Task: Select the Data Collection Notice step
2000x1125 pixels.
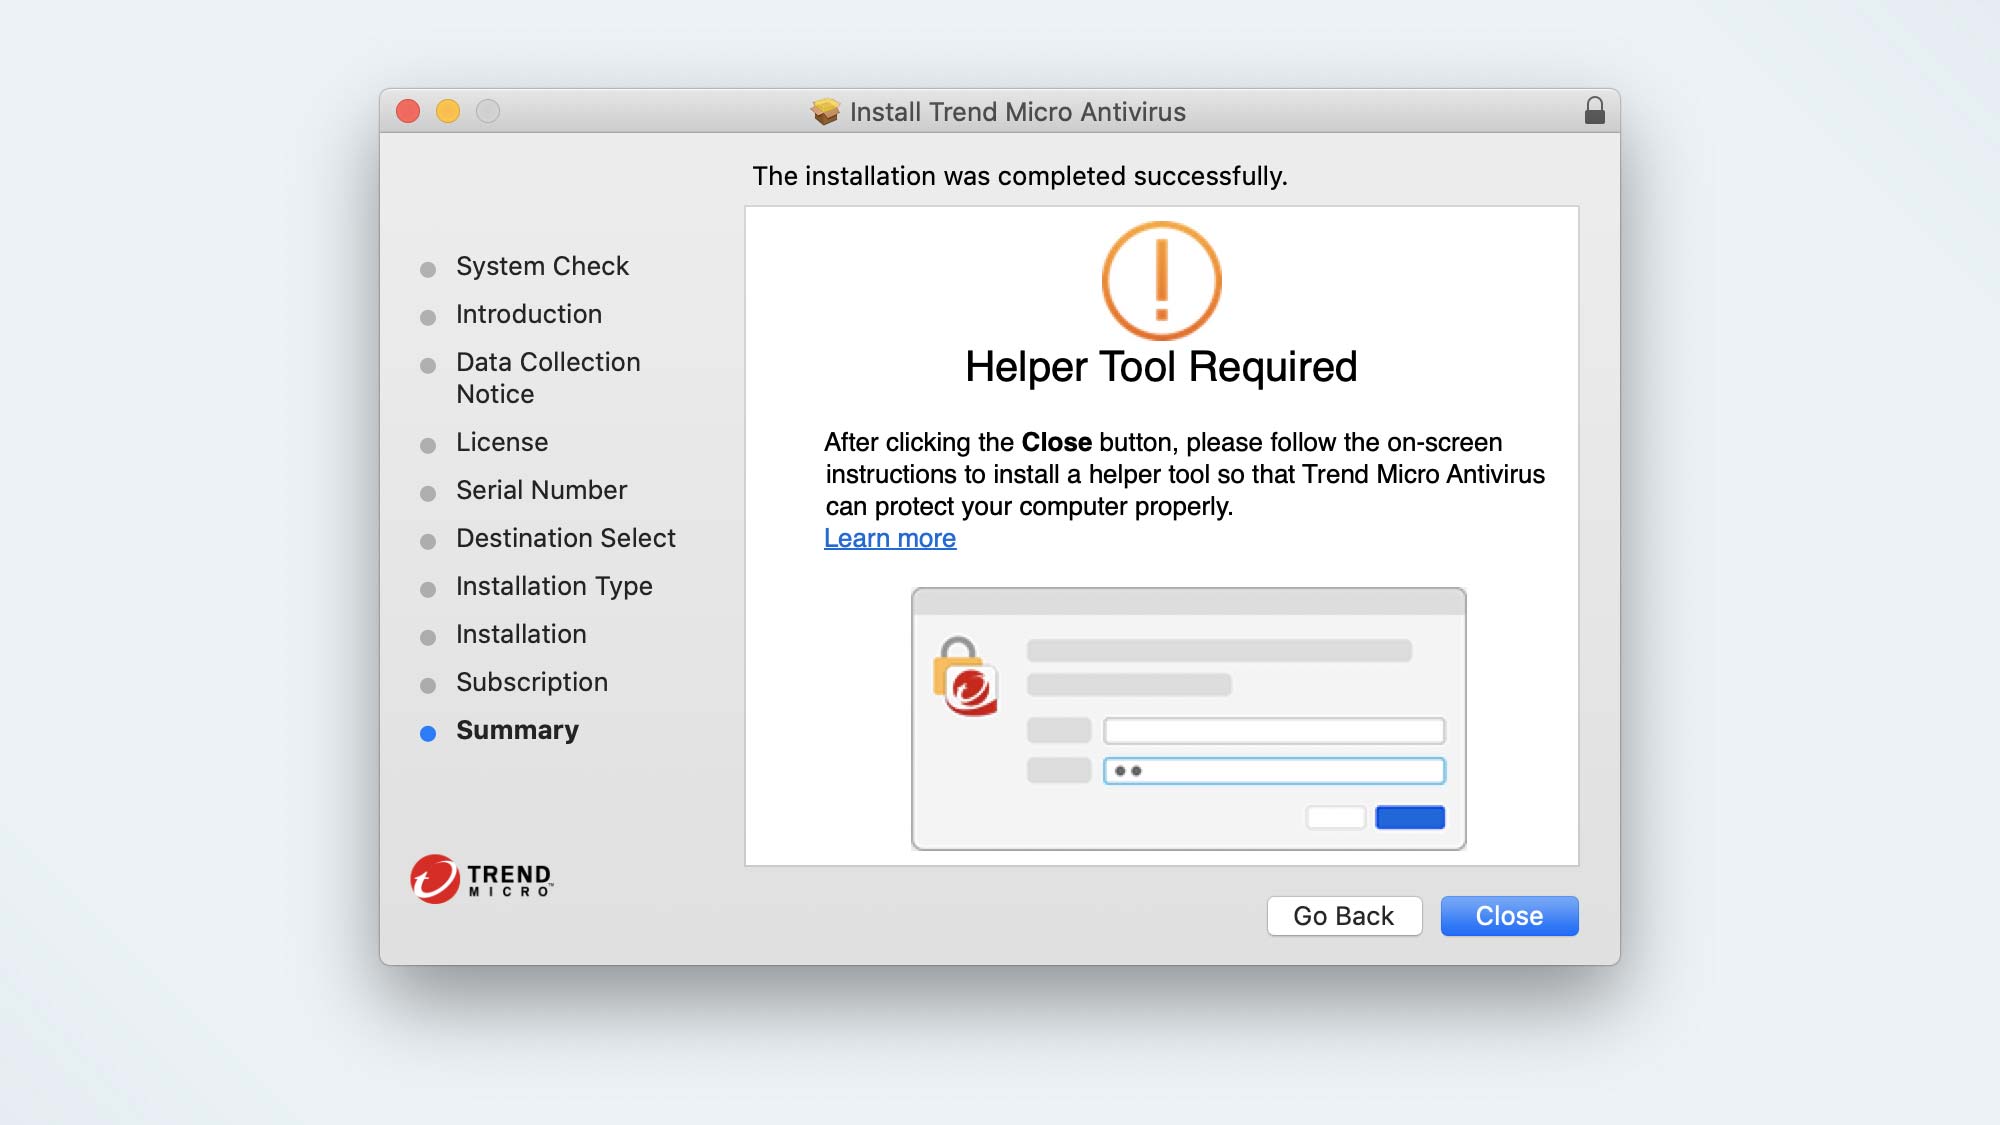Action: [548, 378]
